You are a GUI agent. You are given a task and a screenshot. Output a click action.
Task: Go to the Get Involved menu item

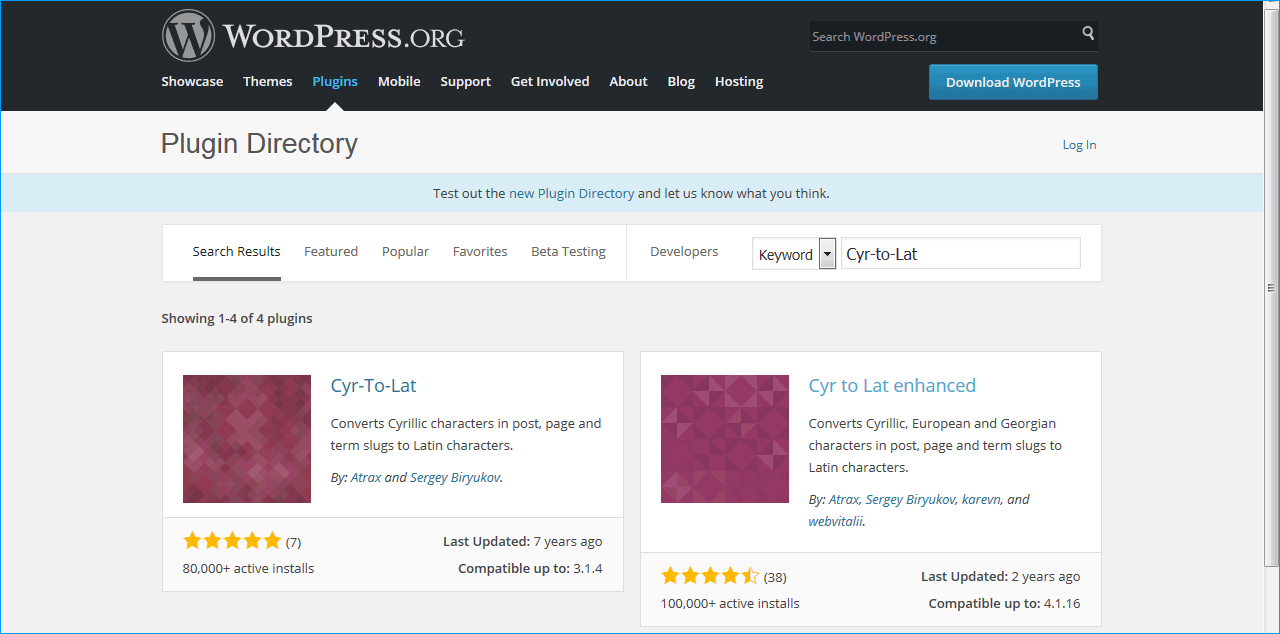pyautogui.click(x=550, y=82)
